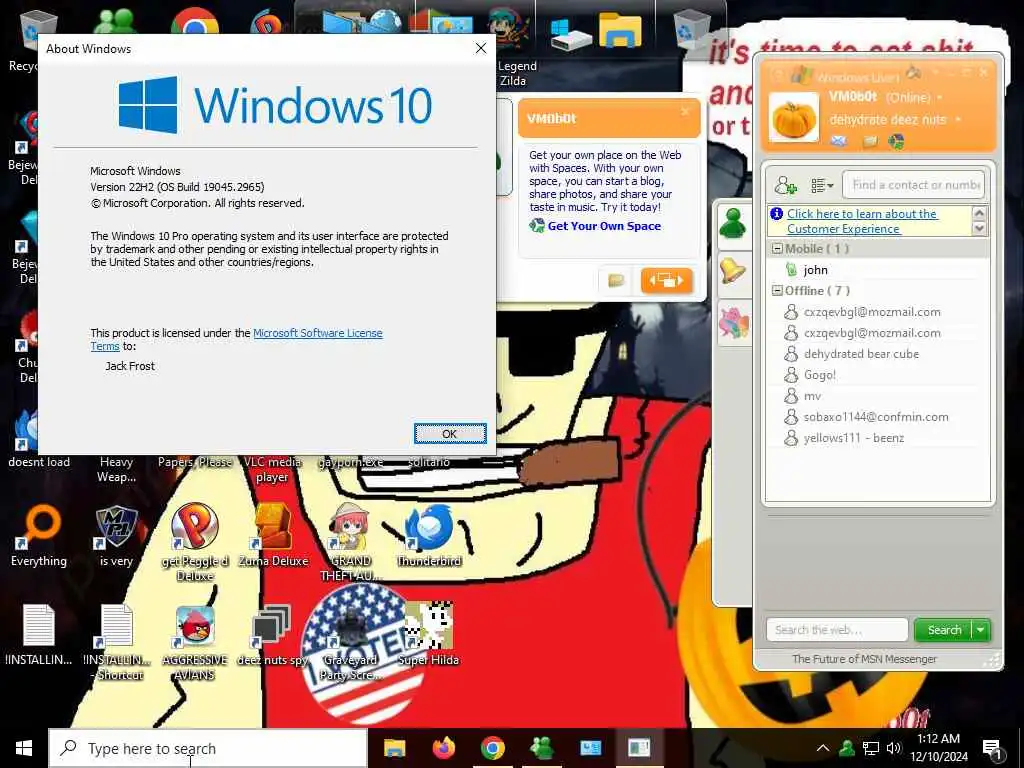Close the VM0b0t contact card popup
Screen dimensions: 1024x768
(x=685, y=112)
